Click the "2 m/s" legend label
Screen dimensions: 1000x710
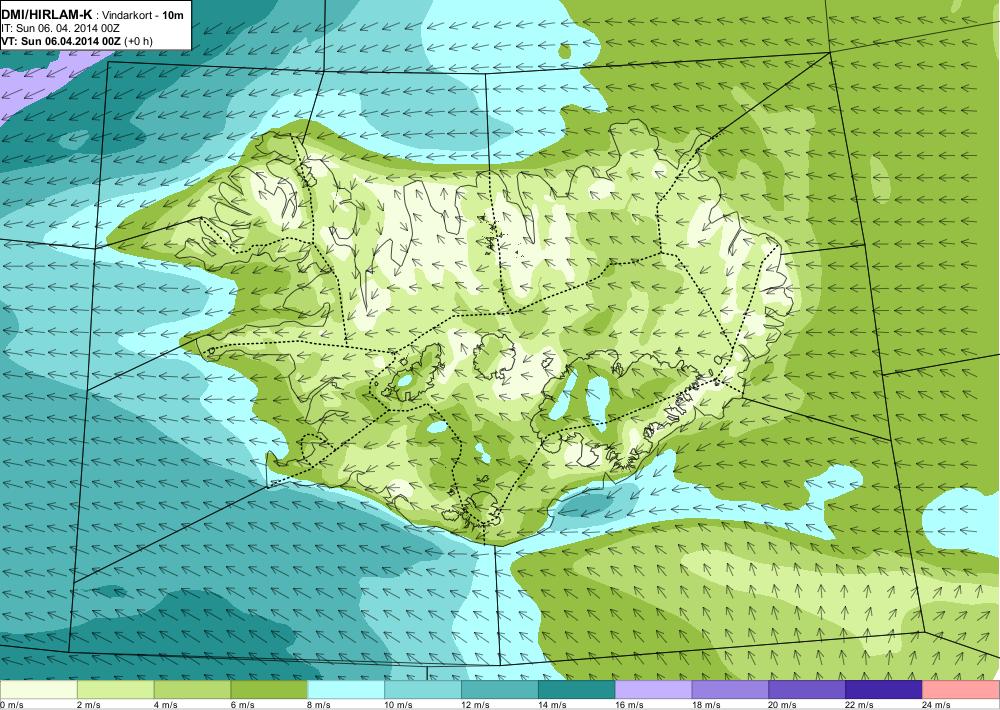click(x=89, y=705)
